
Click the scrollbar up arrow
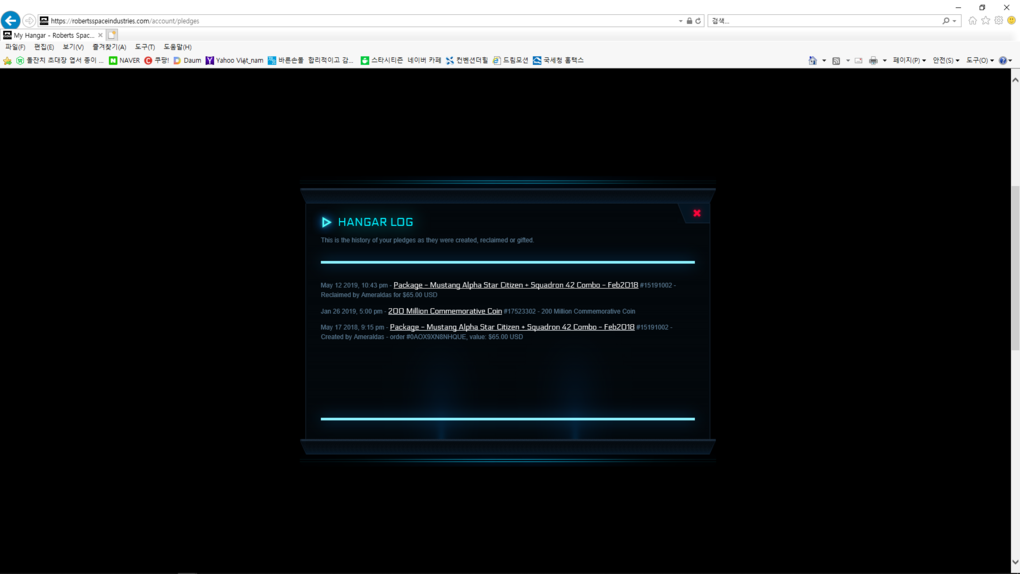(1015, 79)
